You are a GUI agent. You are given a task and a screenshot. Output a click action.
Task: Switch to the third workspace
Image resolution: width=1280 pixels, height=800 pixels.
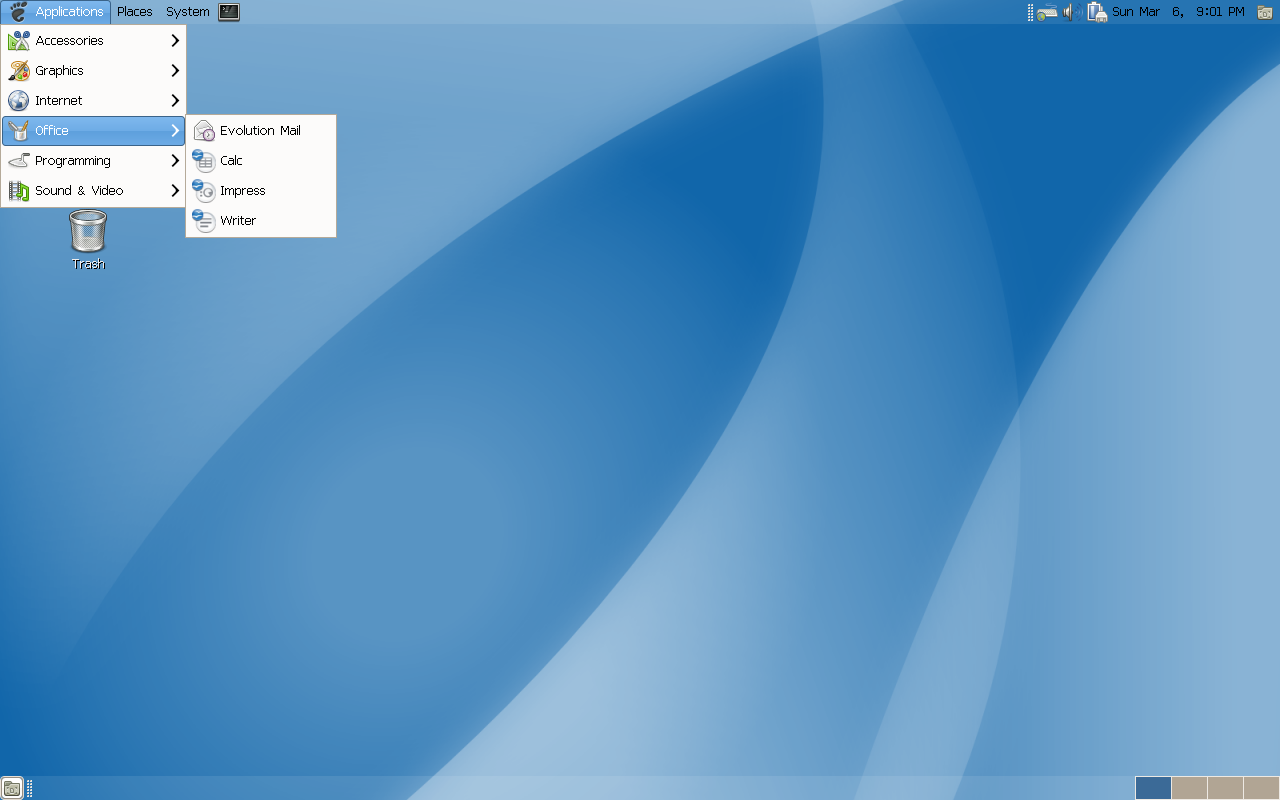(1225, 788)
